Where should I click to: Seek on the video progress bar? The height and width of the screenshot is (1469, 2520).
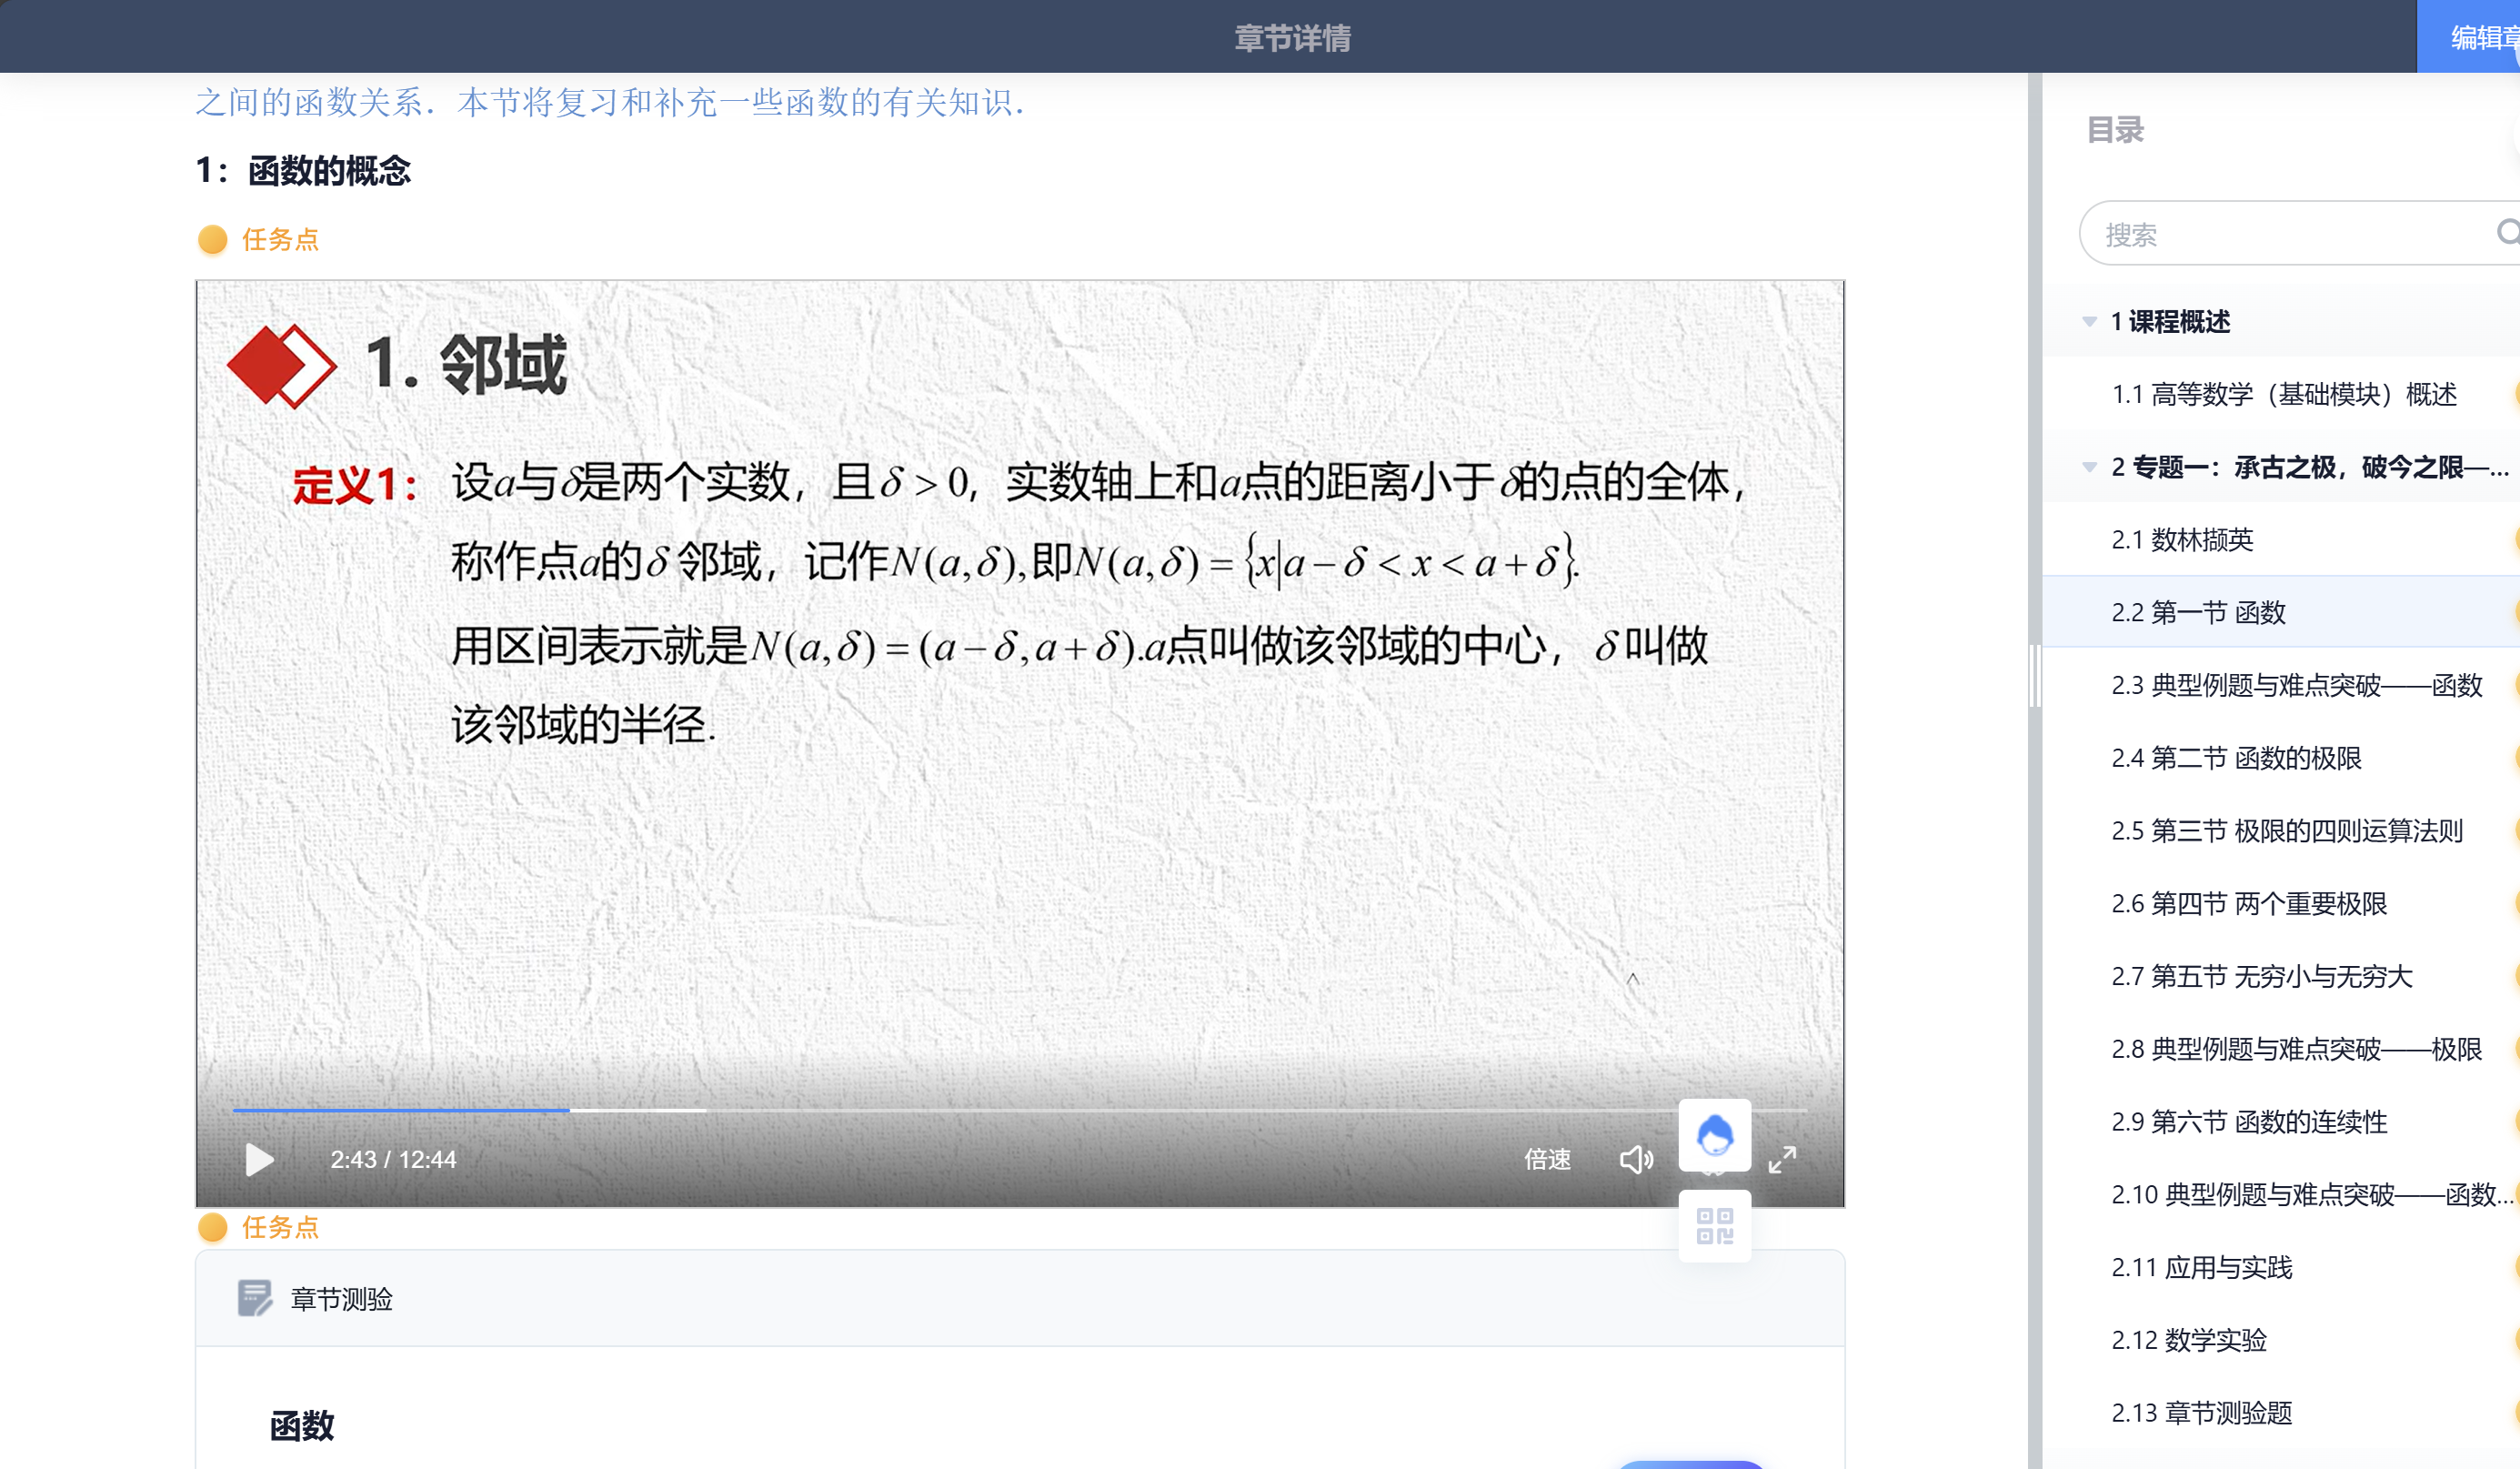(1019, 1110)
